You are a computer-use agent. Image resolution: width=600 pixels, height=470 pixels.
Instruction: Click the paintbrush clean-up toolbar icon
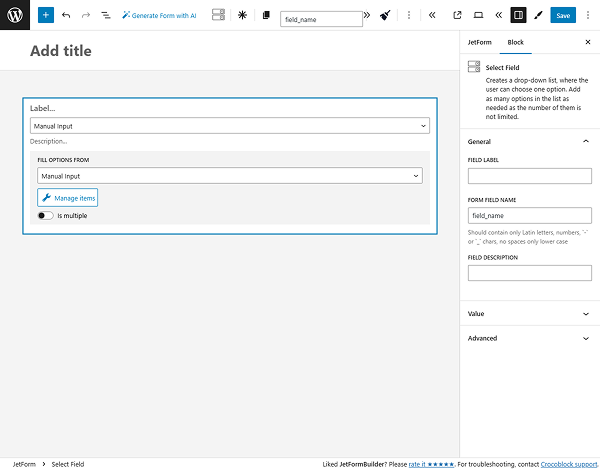pos(385,15)
